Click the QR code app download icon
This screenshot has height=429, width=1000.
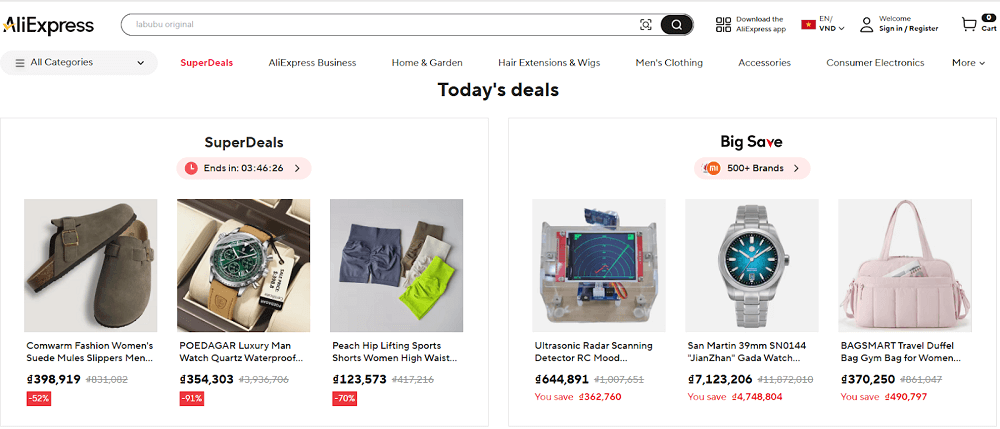pyautogui.click(x=724, y=25)
